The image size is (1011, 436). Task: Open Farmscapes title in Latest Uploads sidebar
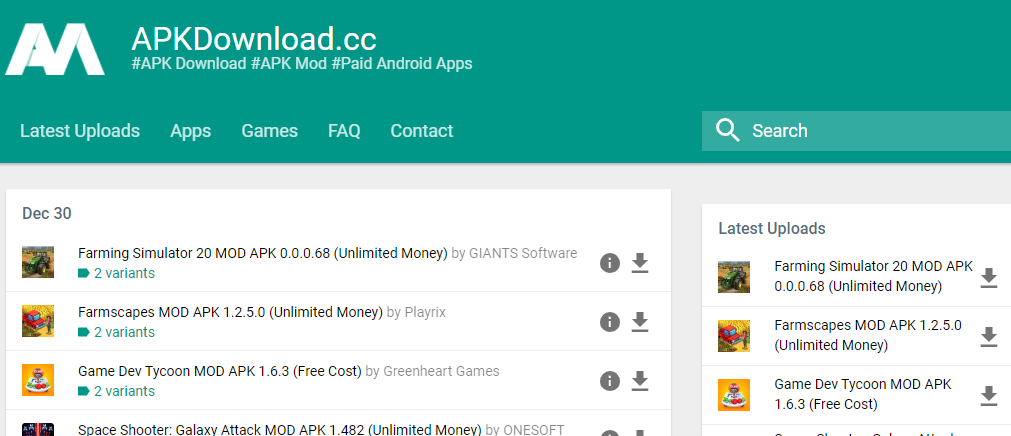pyautogui.click(x=868, y=335)
